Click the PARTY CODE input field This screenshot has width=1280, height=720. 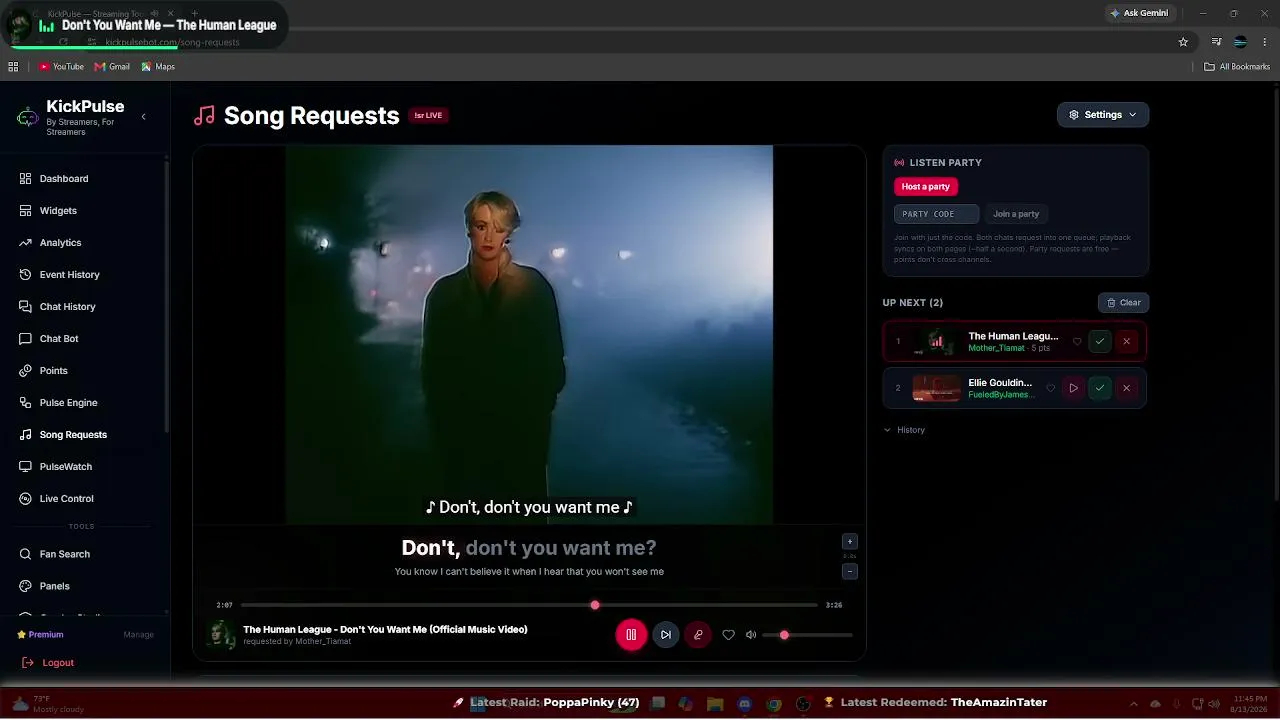936,214
